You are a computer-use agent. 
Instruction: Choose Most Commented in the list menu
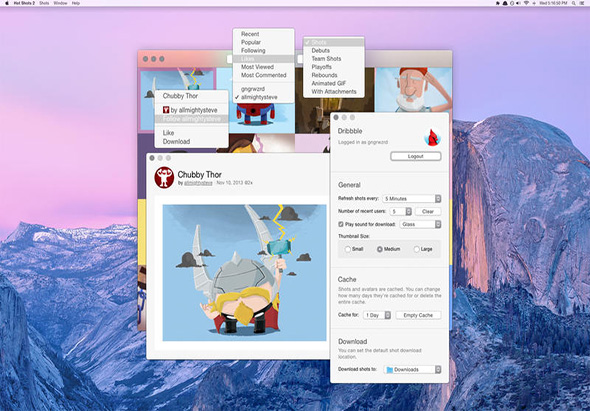pyautogui.click(x=263, y=75)
